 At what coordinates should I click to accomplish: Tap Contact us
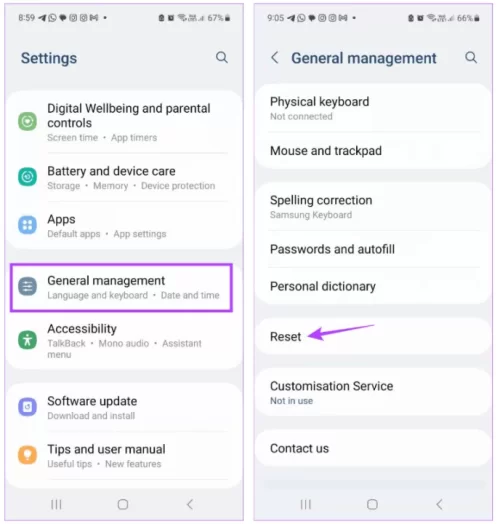pos(373,448)
